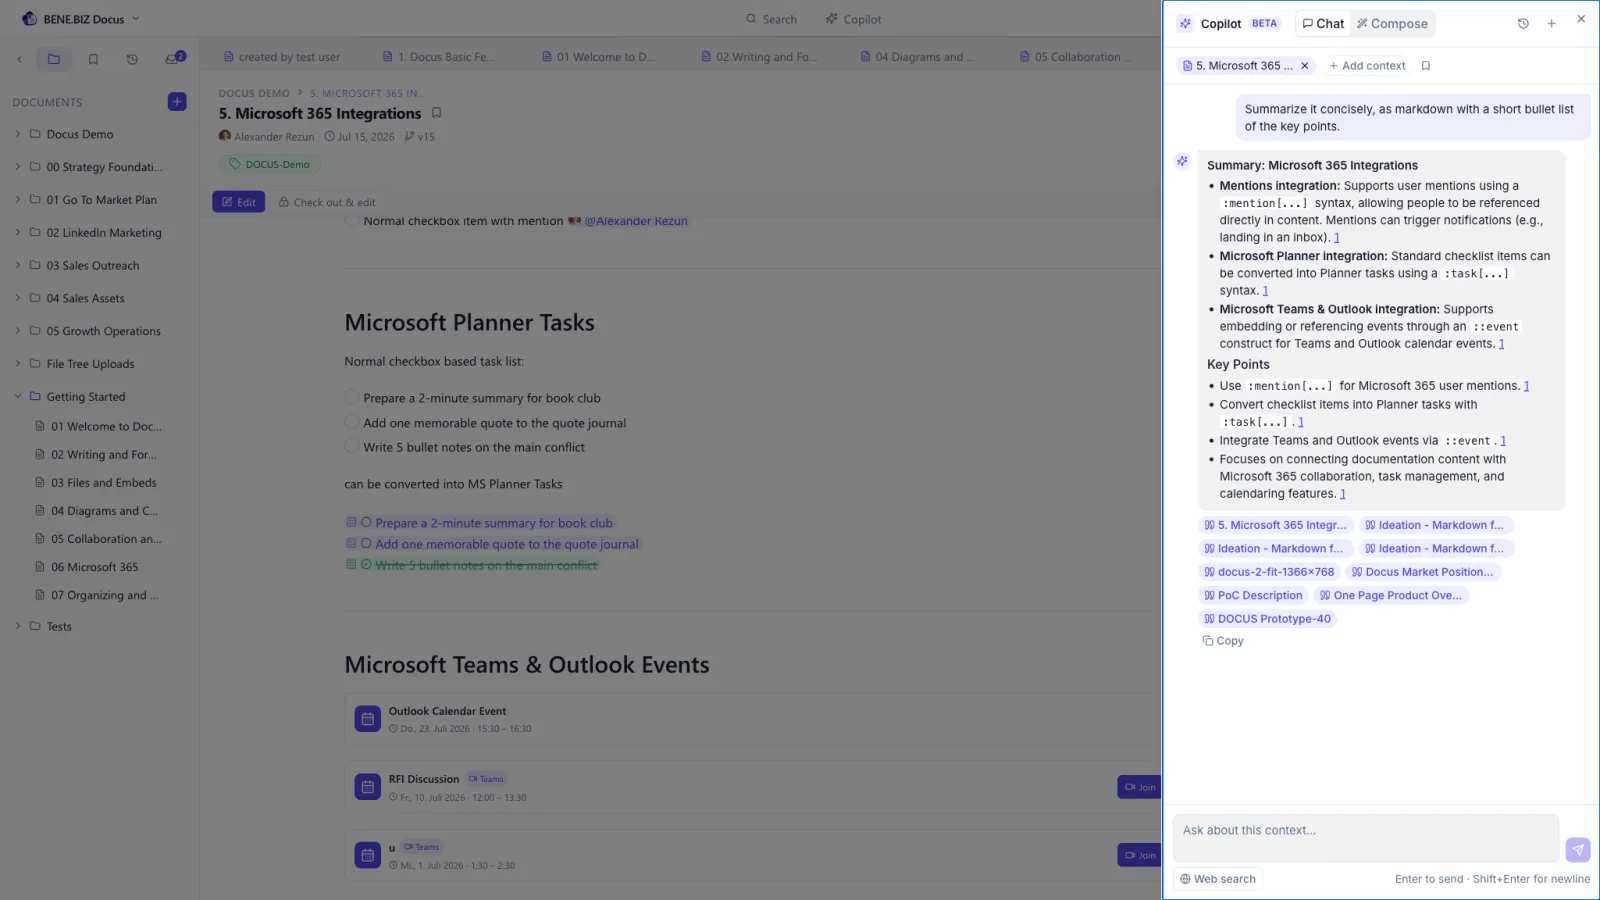Viewport: 1600px width, 900px height.
Task: Expand the 00 Strategy Foundati... folder
Action: [x=17, y=167]
